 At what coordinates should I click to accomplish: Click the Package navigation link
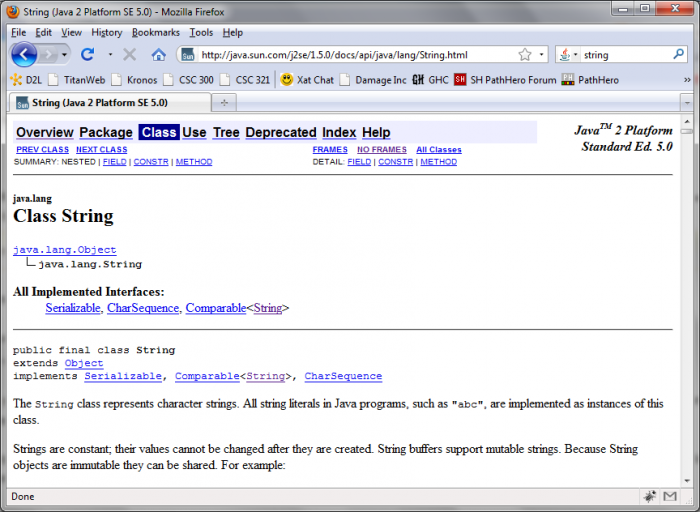tap(106, 132)
